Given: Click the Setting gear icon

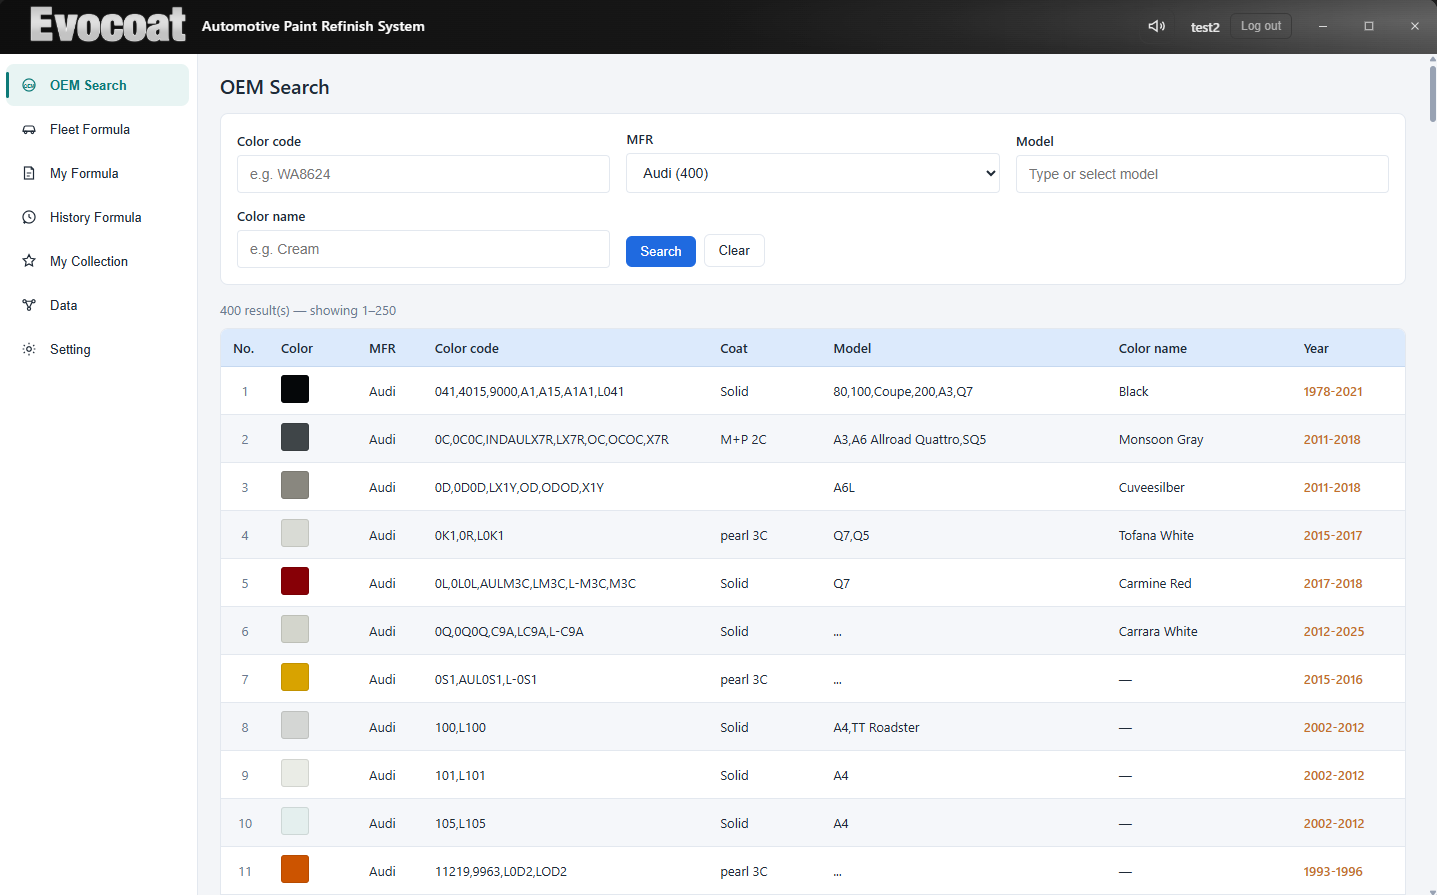Looking at the screenshot, I should click(x=29, y=349).
